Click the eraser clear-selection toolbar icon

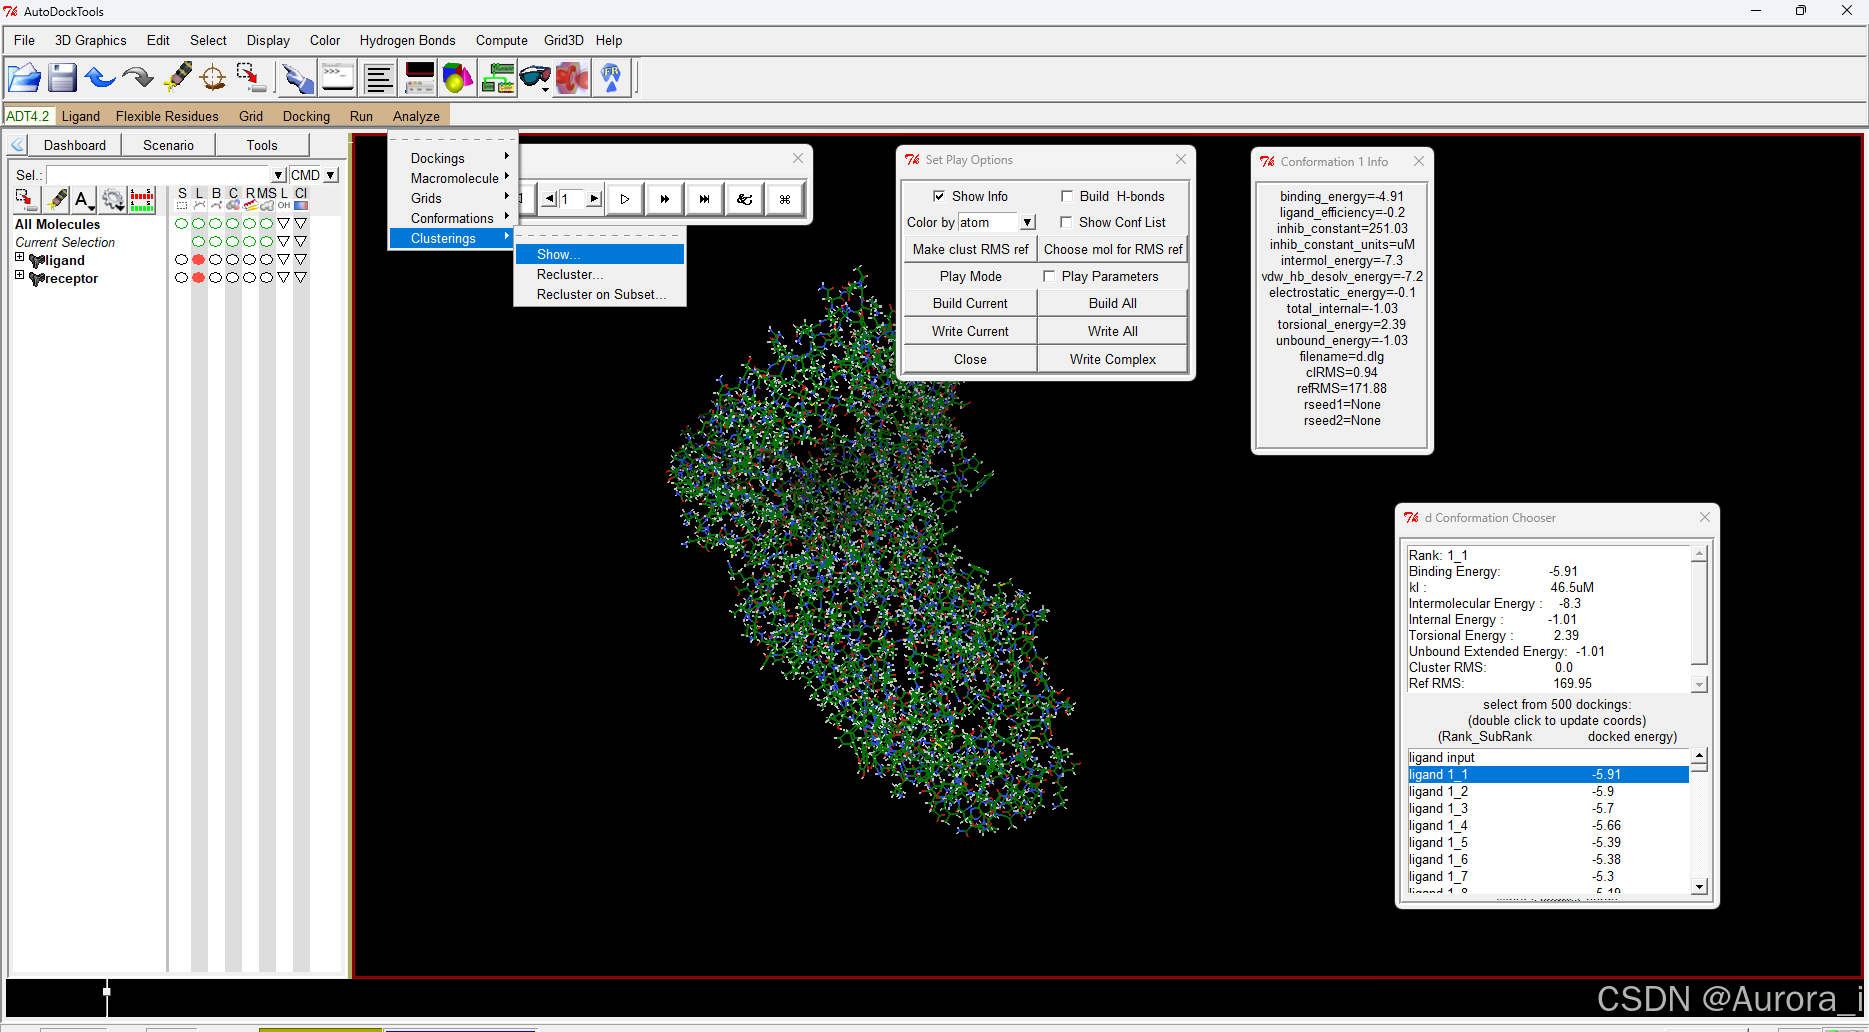coord(178,77)
